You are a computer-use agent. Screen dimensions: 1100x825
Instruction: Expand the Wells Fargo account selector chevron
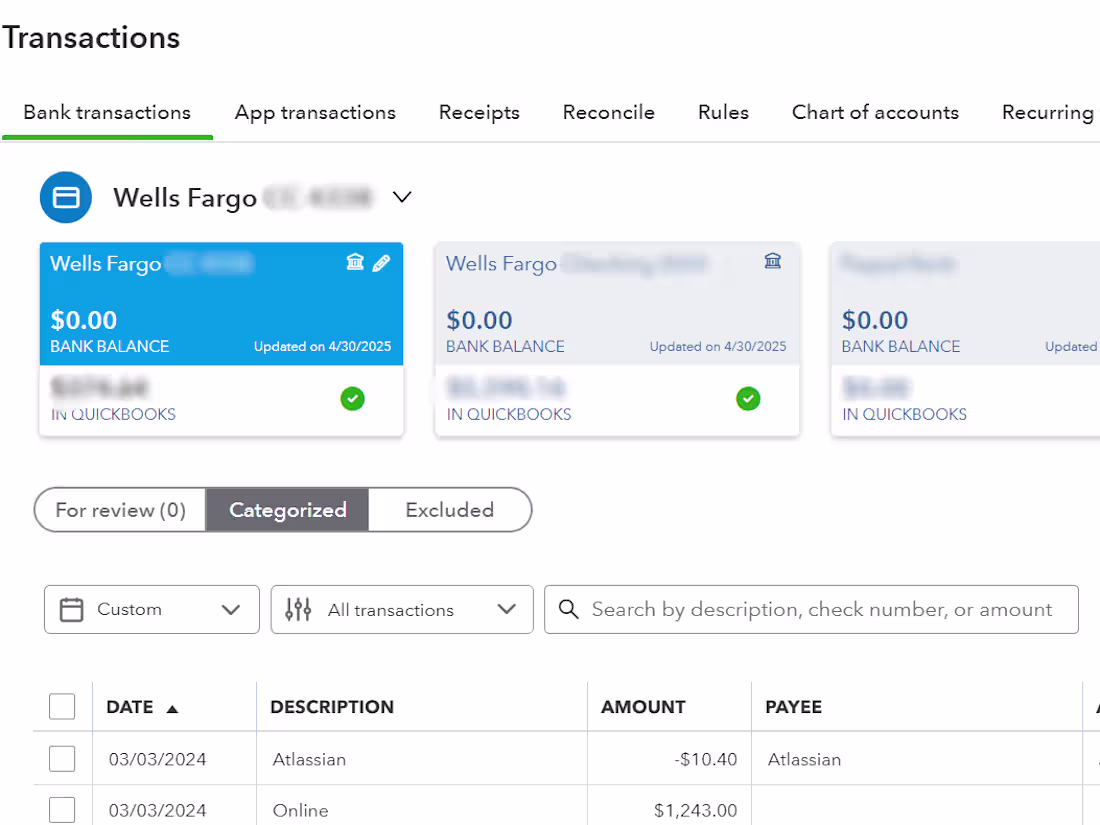pyautogui.click(x=402, y=198)
